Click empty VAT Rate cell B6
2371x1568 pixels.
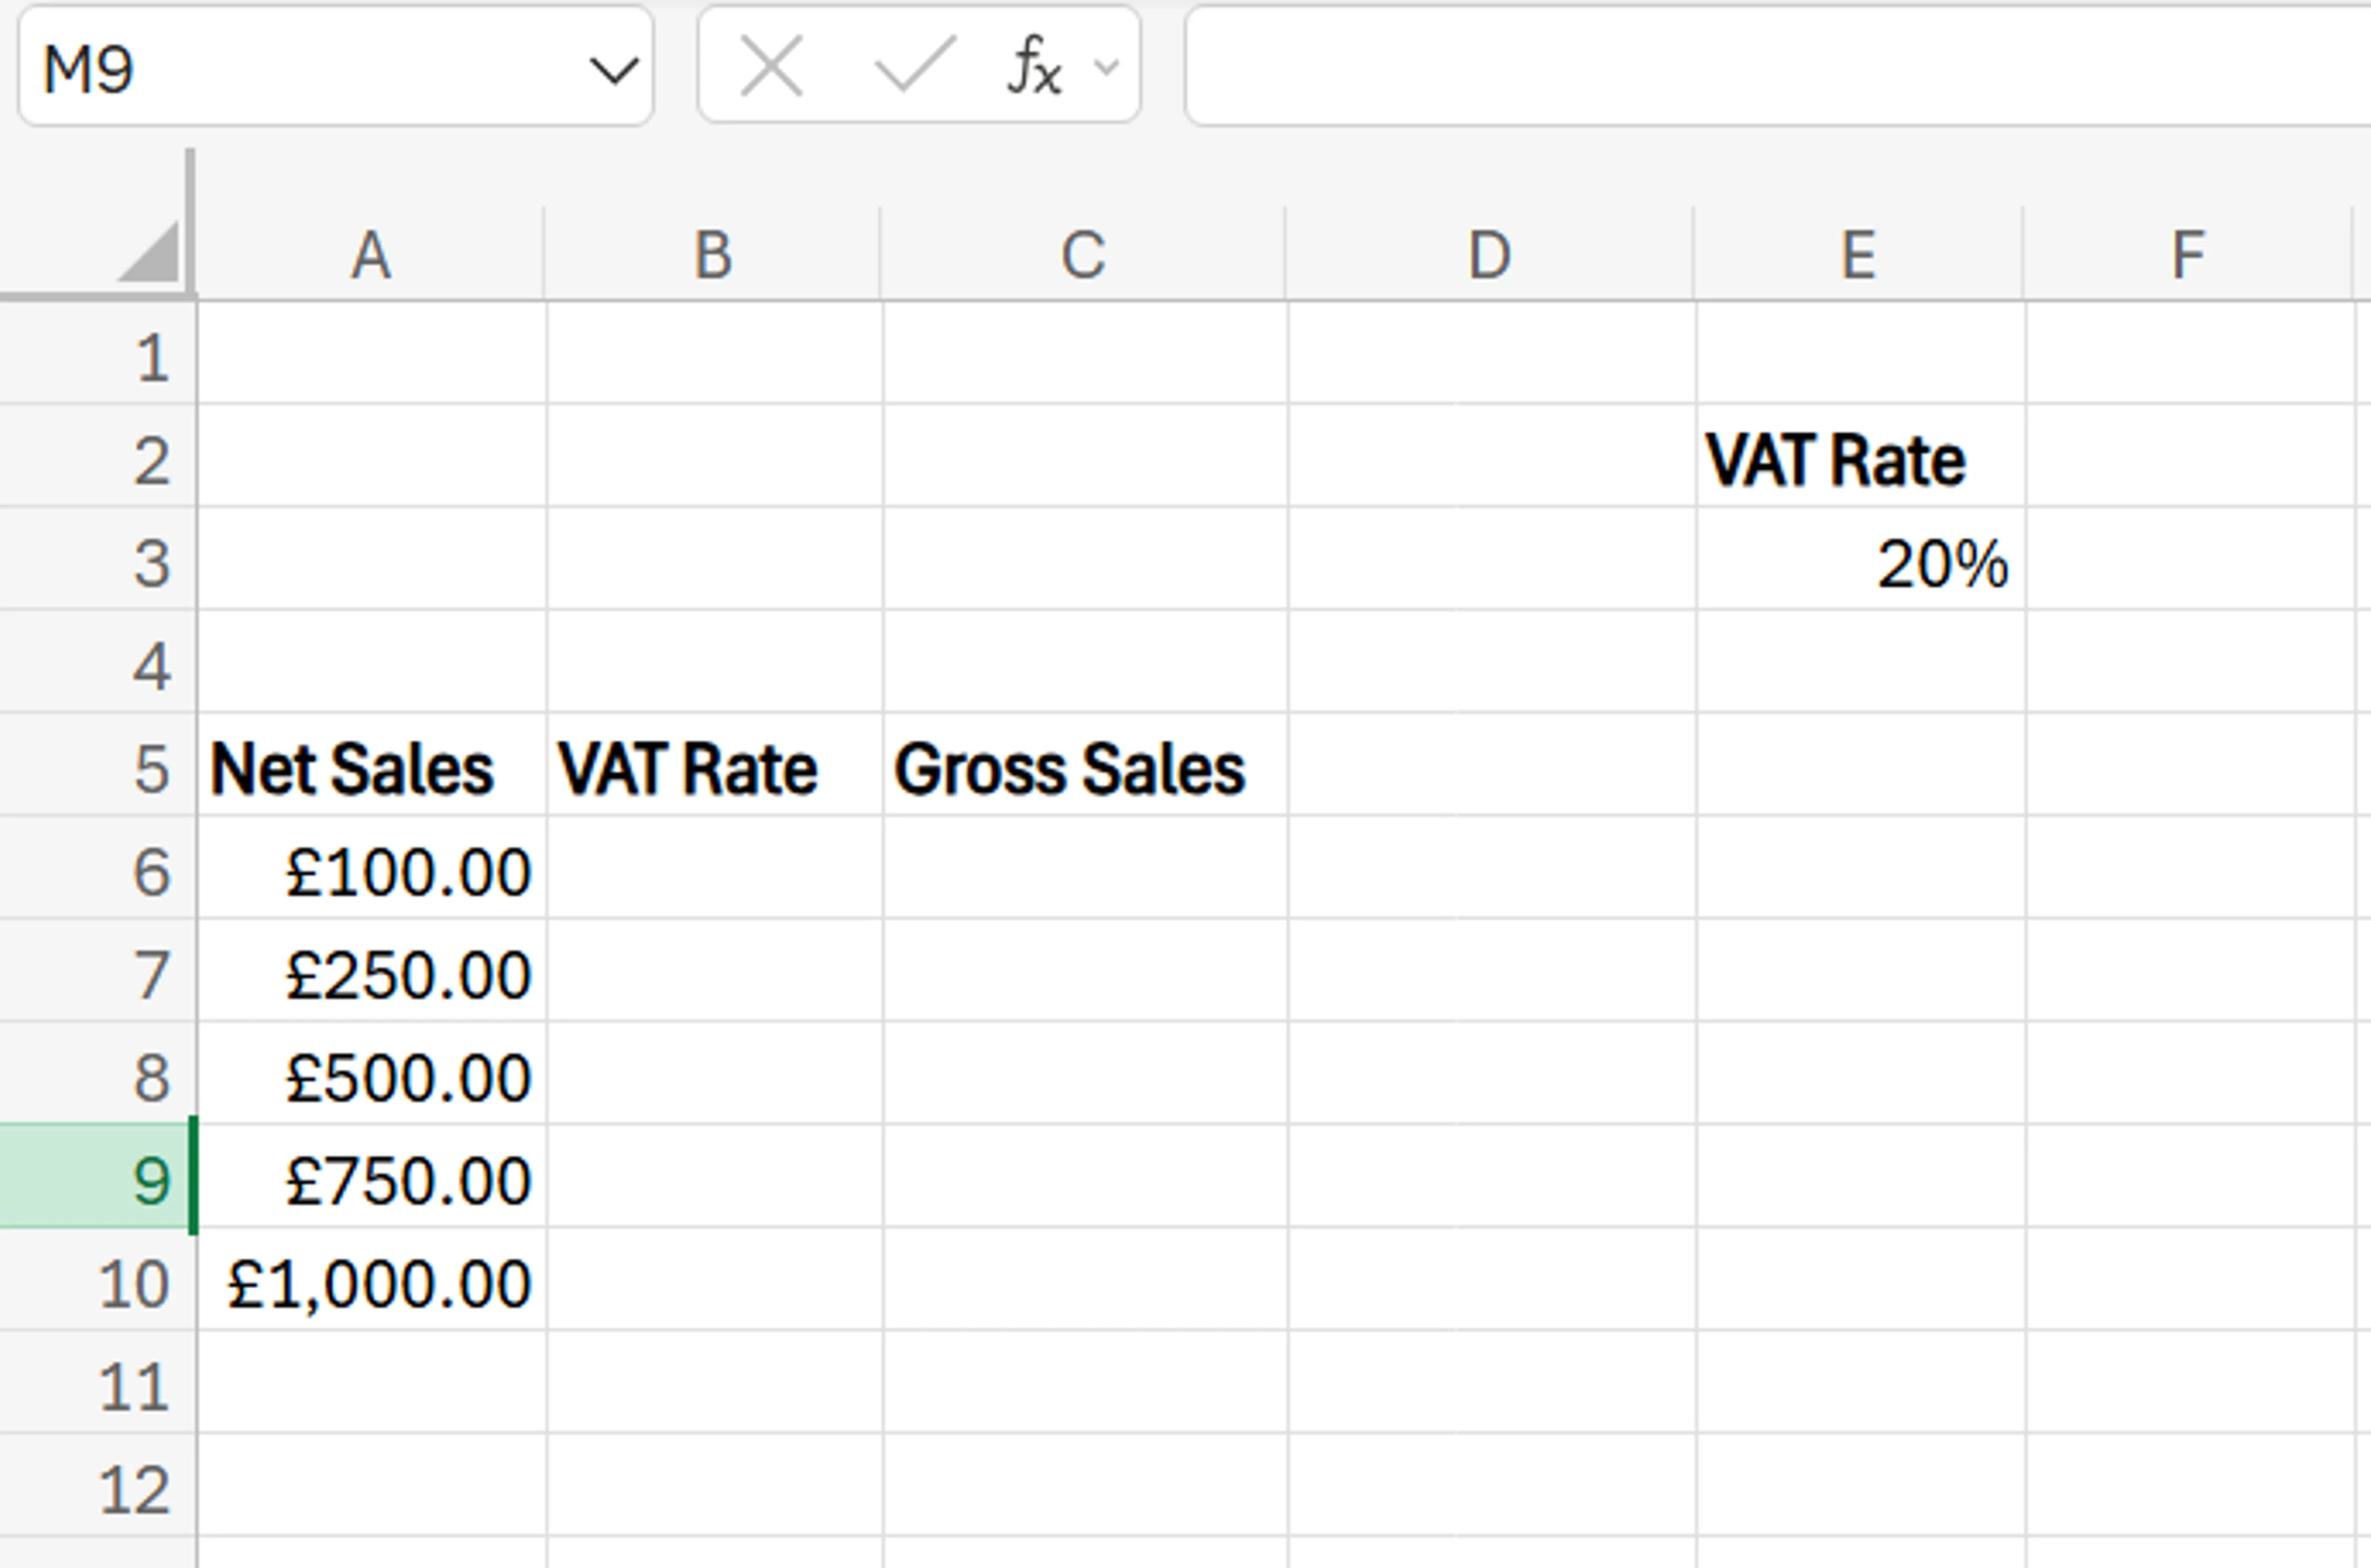[x=714, y=871]
